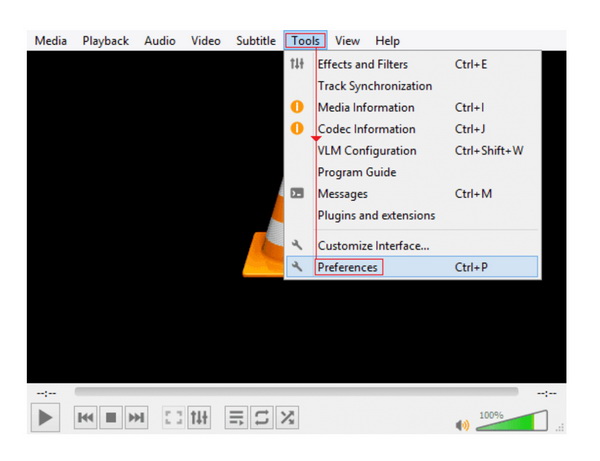
Task: Toggle loop repeat mode
Action: pos(262,417)
